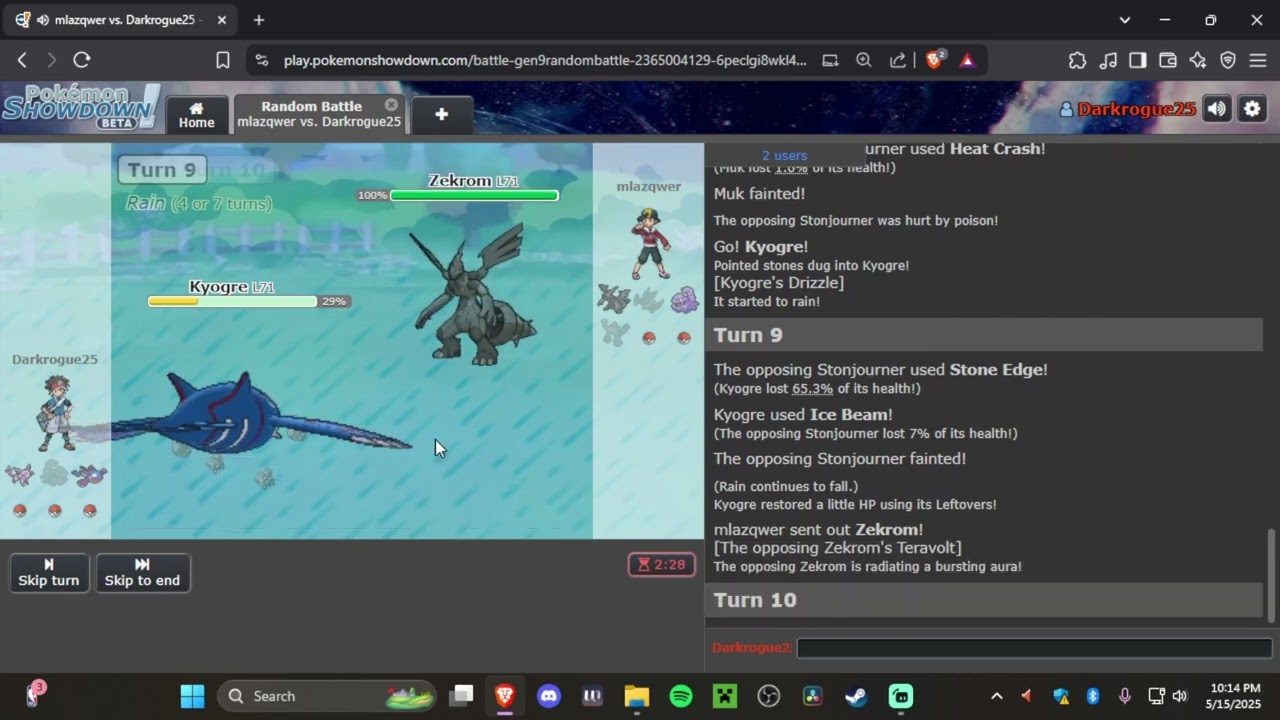Open zoom controls magnifier in address bar
This screenshot has width=1280, height=720.
[864, 60]
